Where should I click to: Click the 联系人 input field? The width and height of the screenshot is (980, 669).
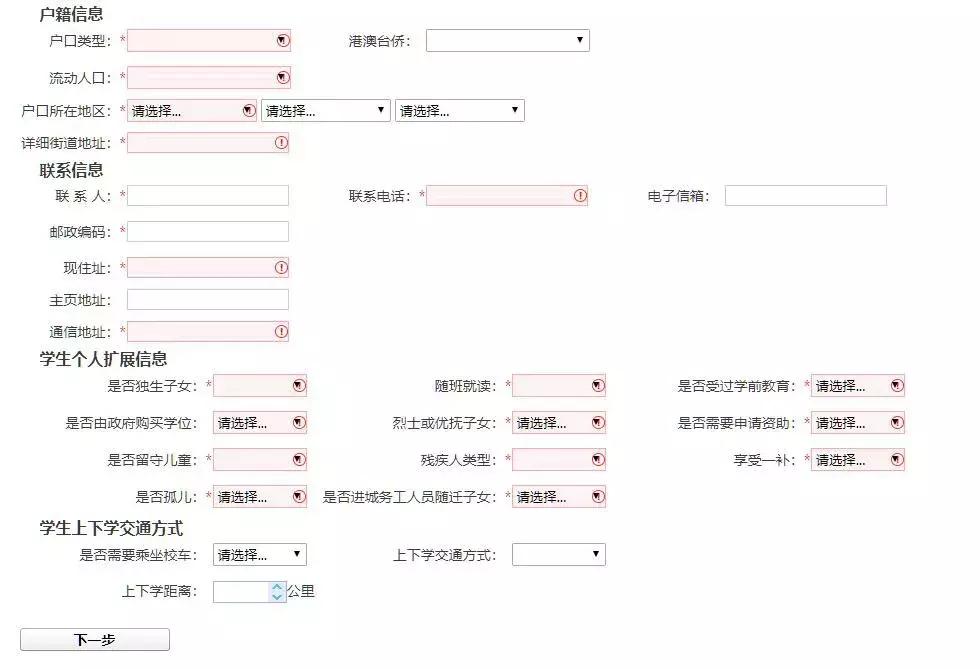[207, 195]
